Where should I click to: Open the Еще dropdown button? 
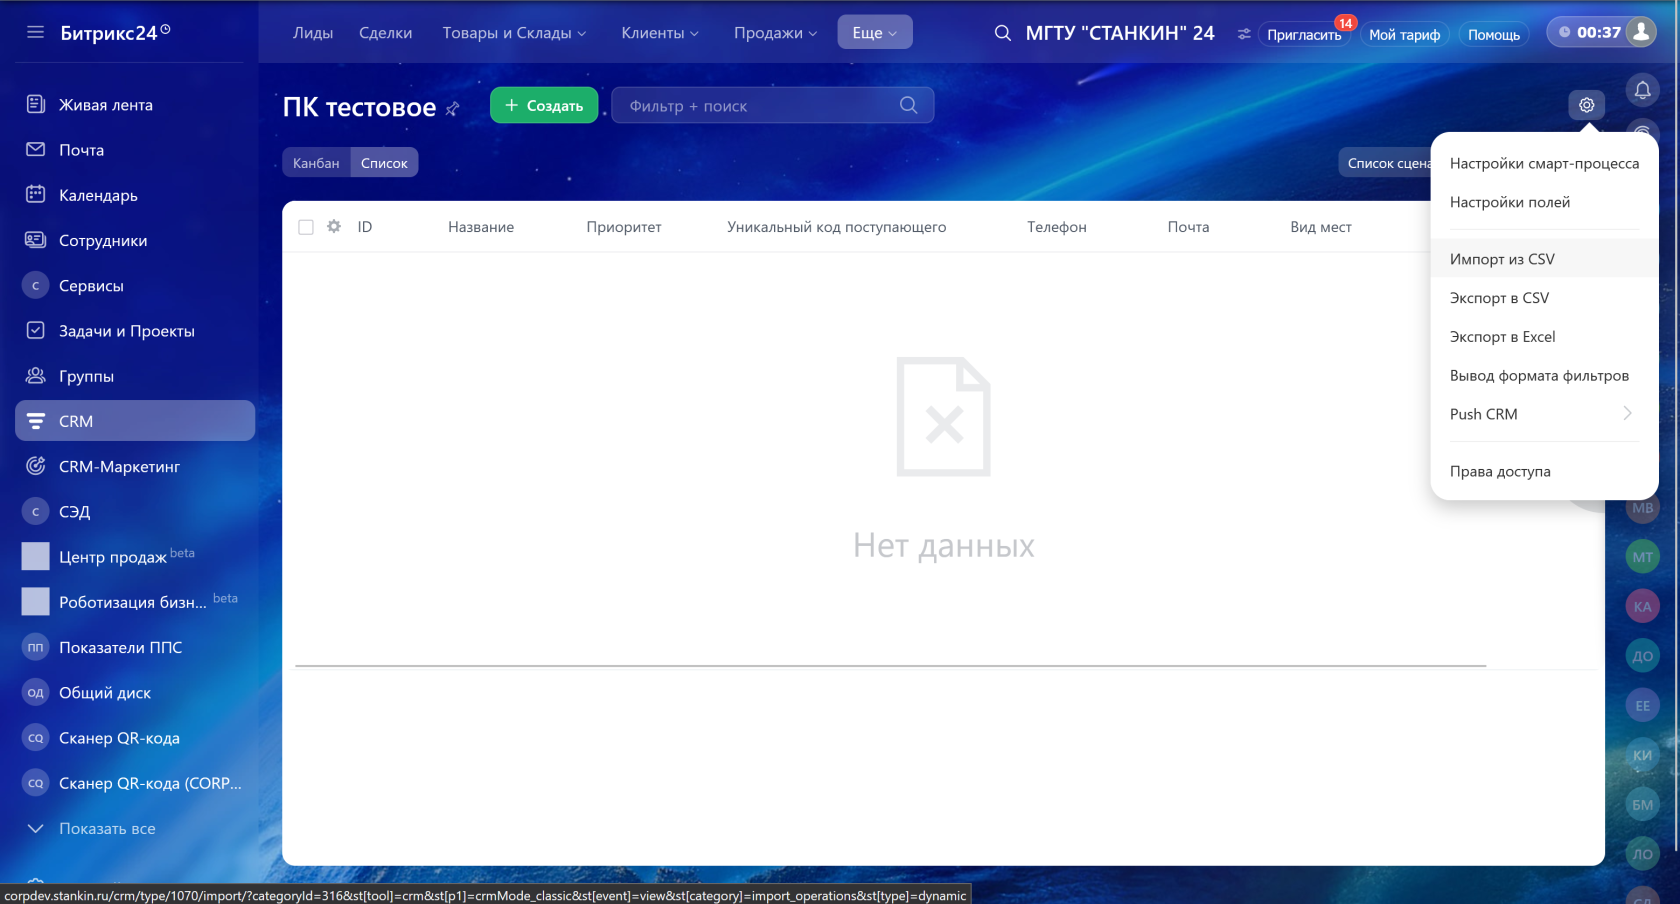pos(875,32)
